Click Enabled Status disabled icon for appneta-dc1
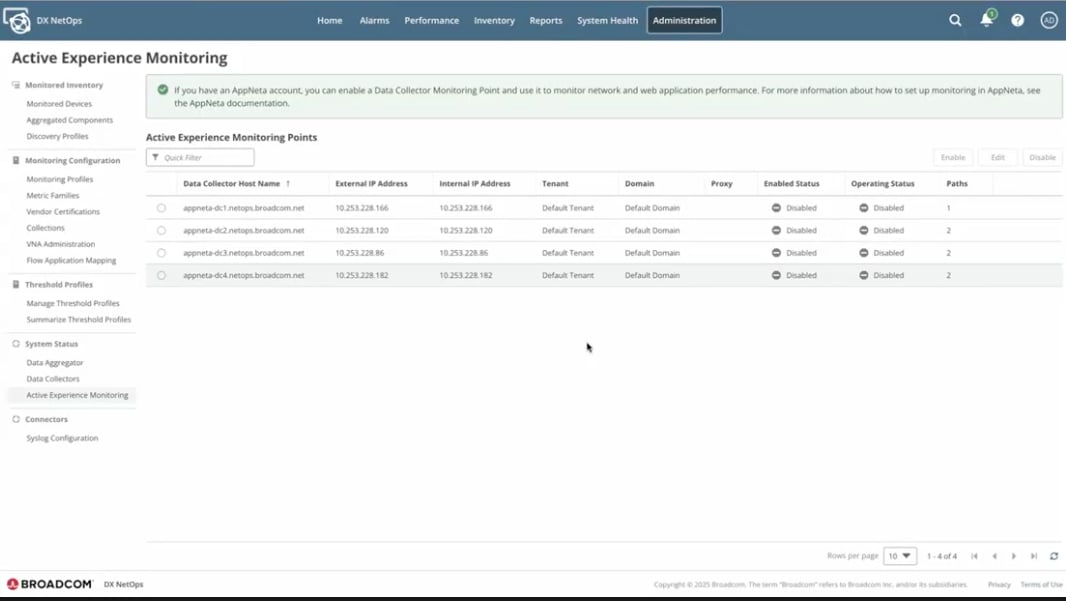 point(776,208)
